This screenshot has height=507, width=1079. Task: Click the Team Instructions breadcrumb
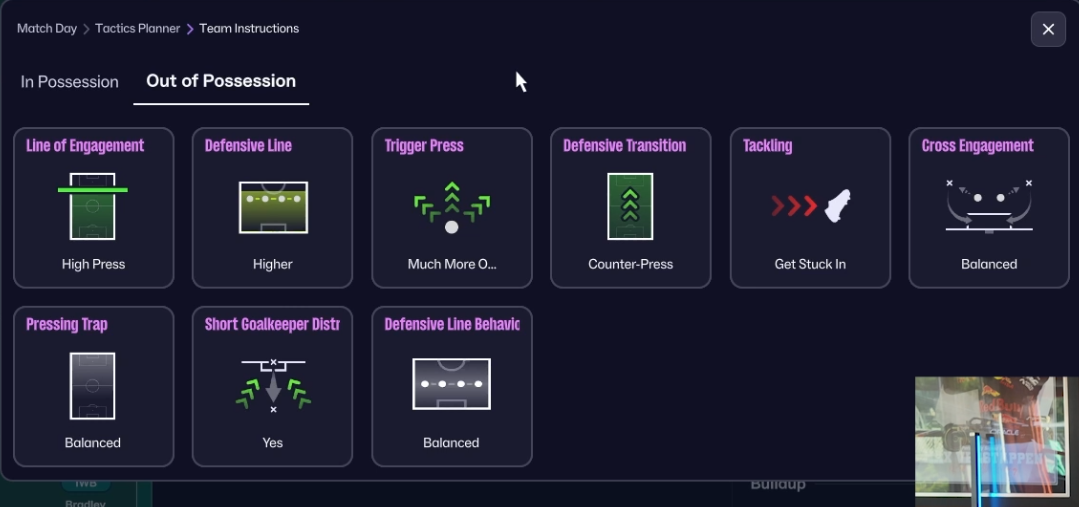249,28
